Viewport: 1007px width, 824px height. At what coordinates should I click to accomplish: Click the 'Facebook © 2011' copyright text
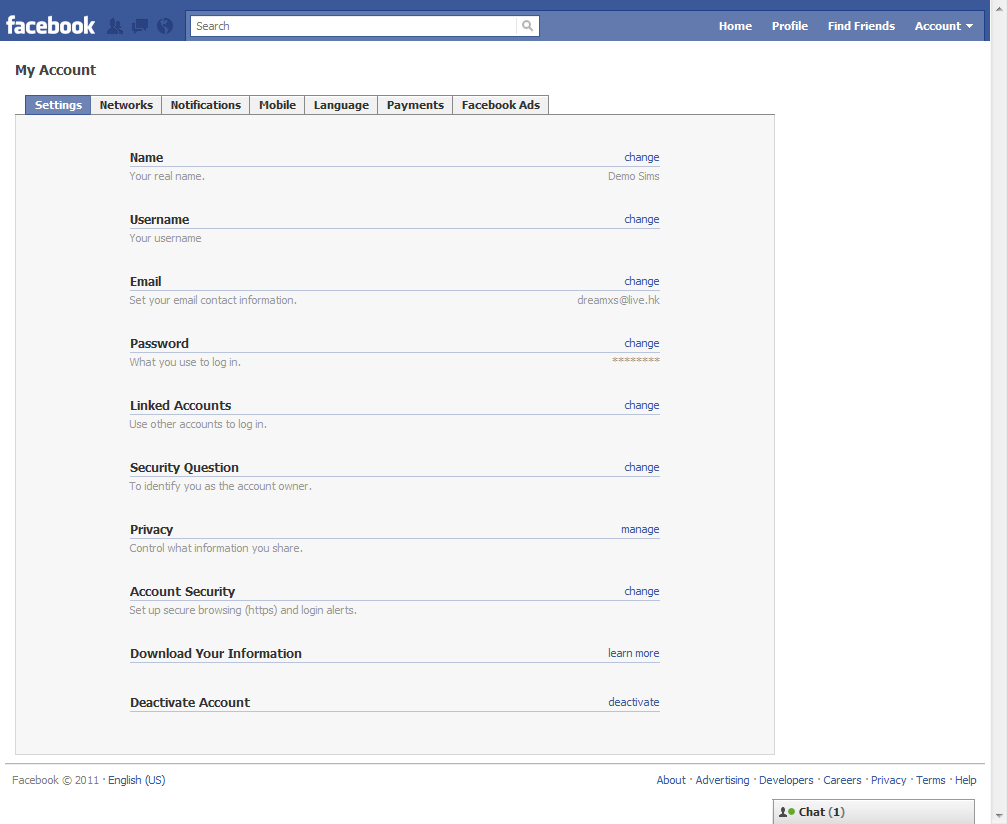coord(56,780)
